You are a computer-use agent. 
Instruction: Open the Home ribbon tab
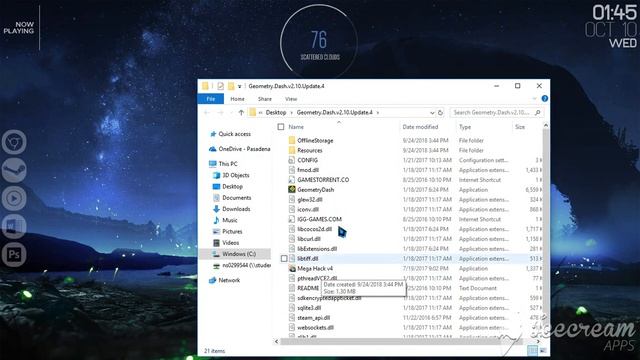(237, 99)
